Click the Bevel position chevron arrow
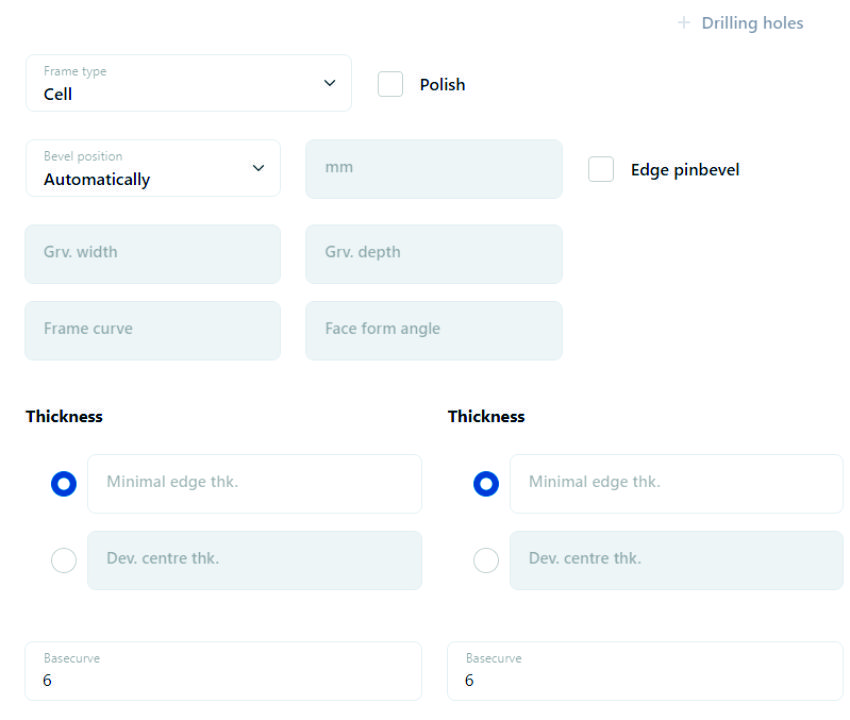Image resolution: width=850 pixels, height=720 pixels. [x=258, y=168]
